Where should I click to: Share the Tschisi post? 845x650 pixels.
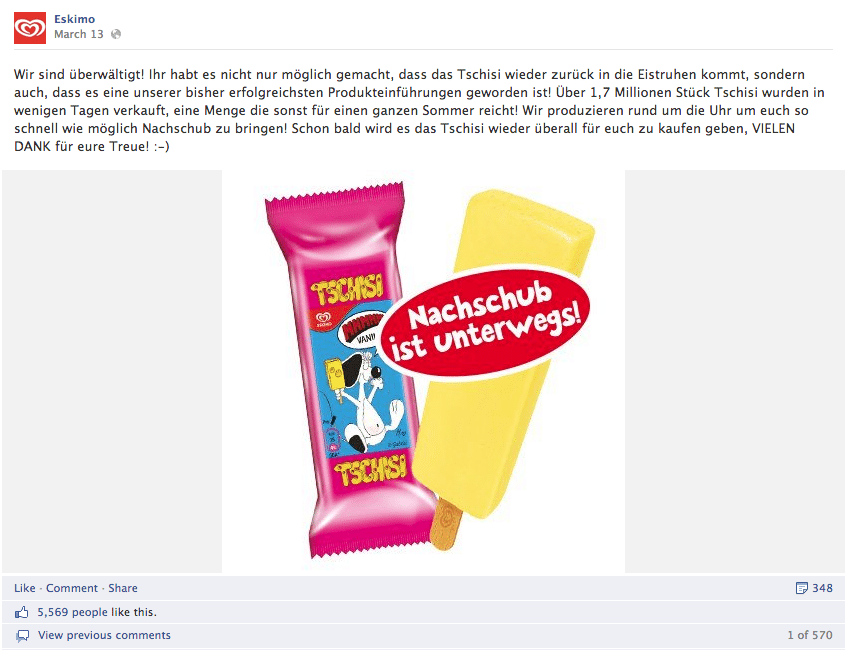pyautogui.click(x=123, y=588)
